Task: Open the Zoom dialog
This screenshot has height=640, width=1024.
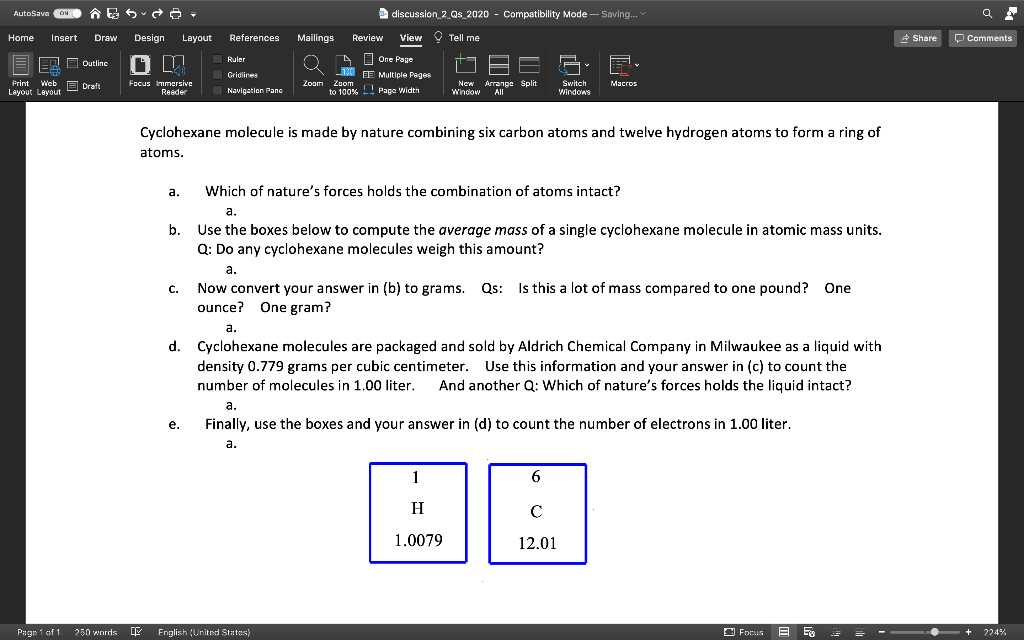Action: pos(312,75)
